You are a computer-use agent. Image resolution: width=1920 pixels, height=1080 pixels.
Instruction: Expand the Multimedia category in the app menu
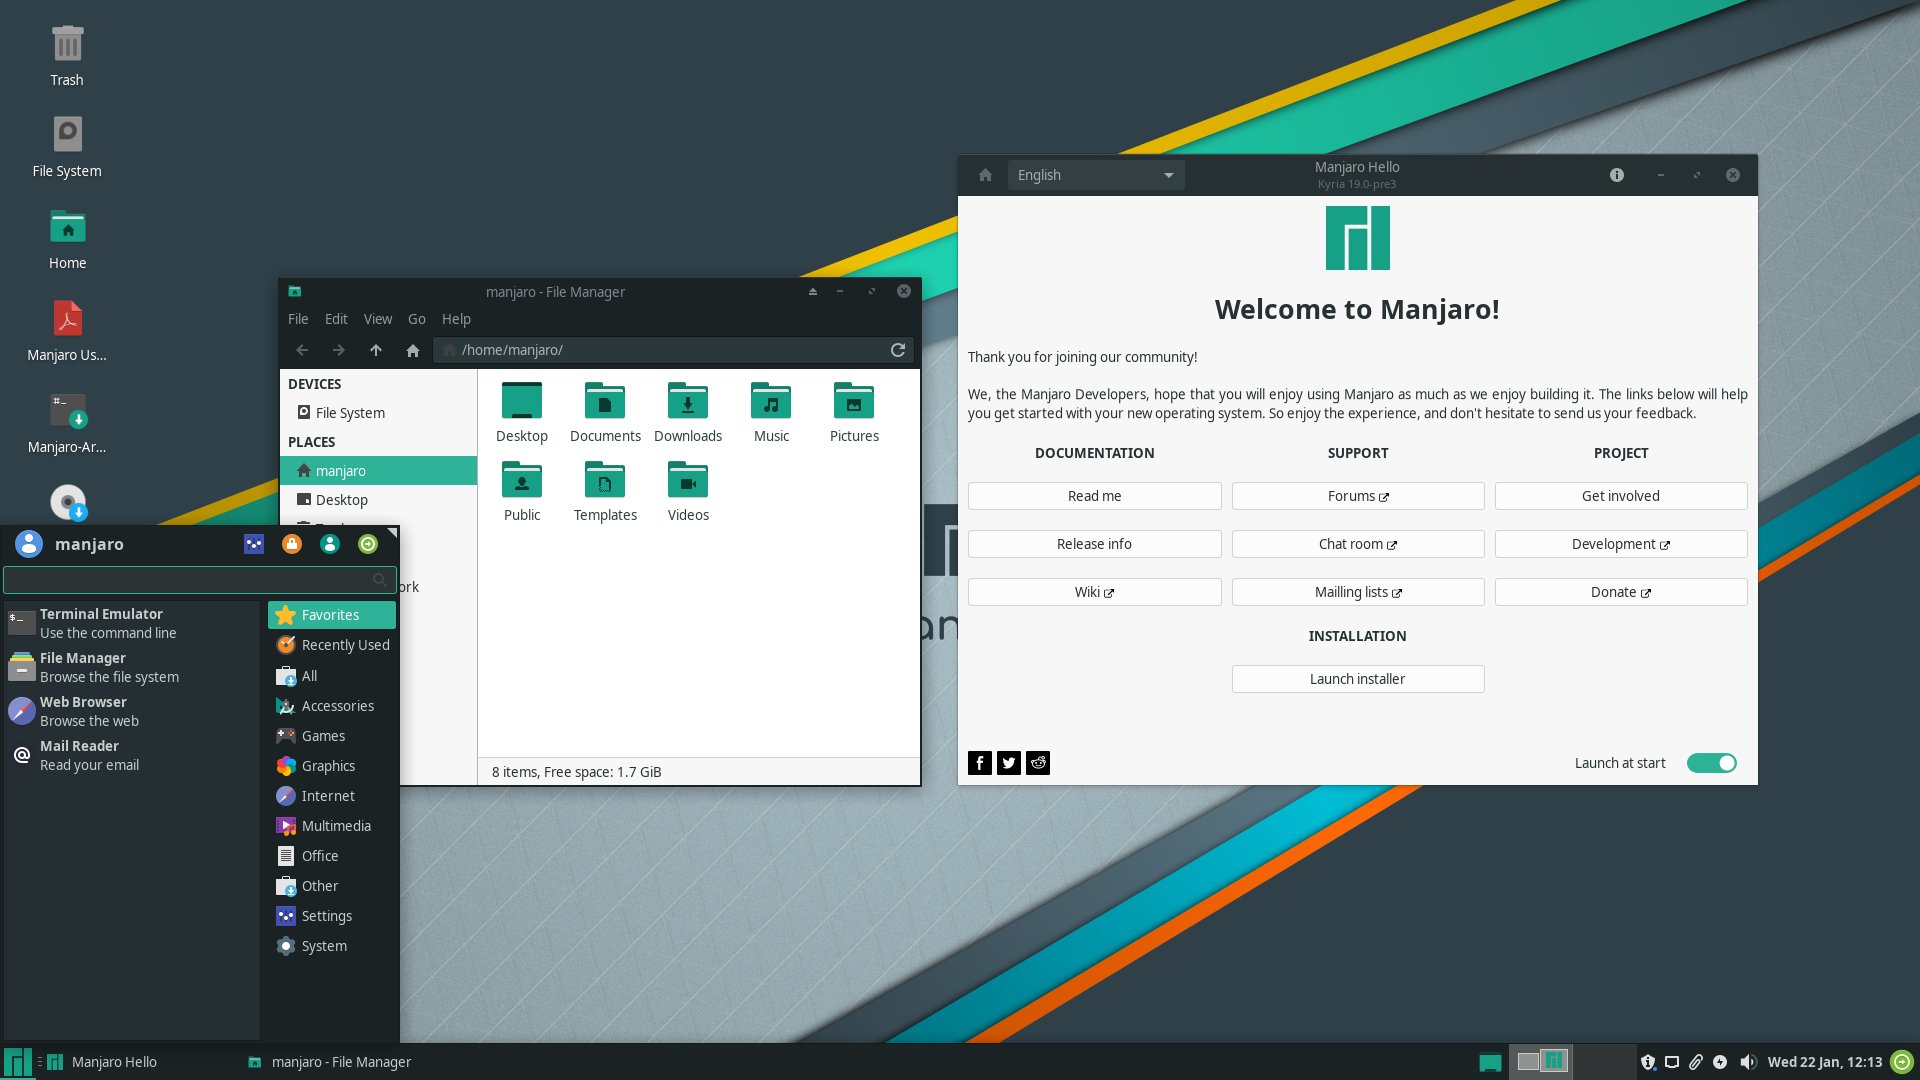(335, 825)
